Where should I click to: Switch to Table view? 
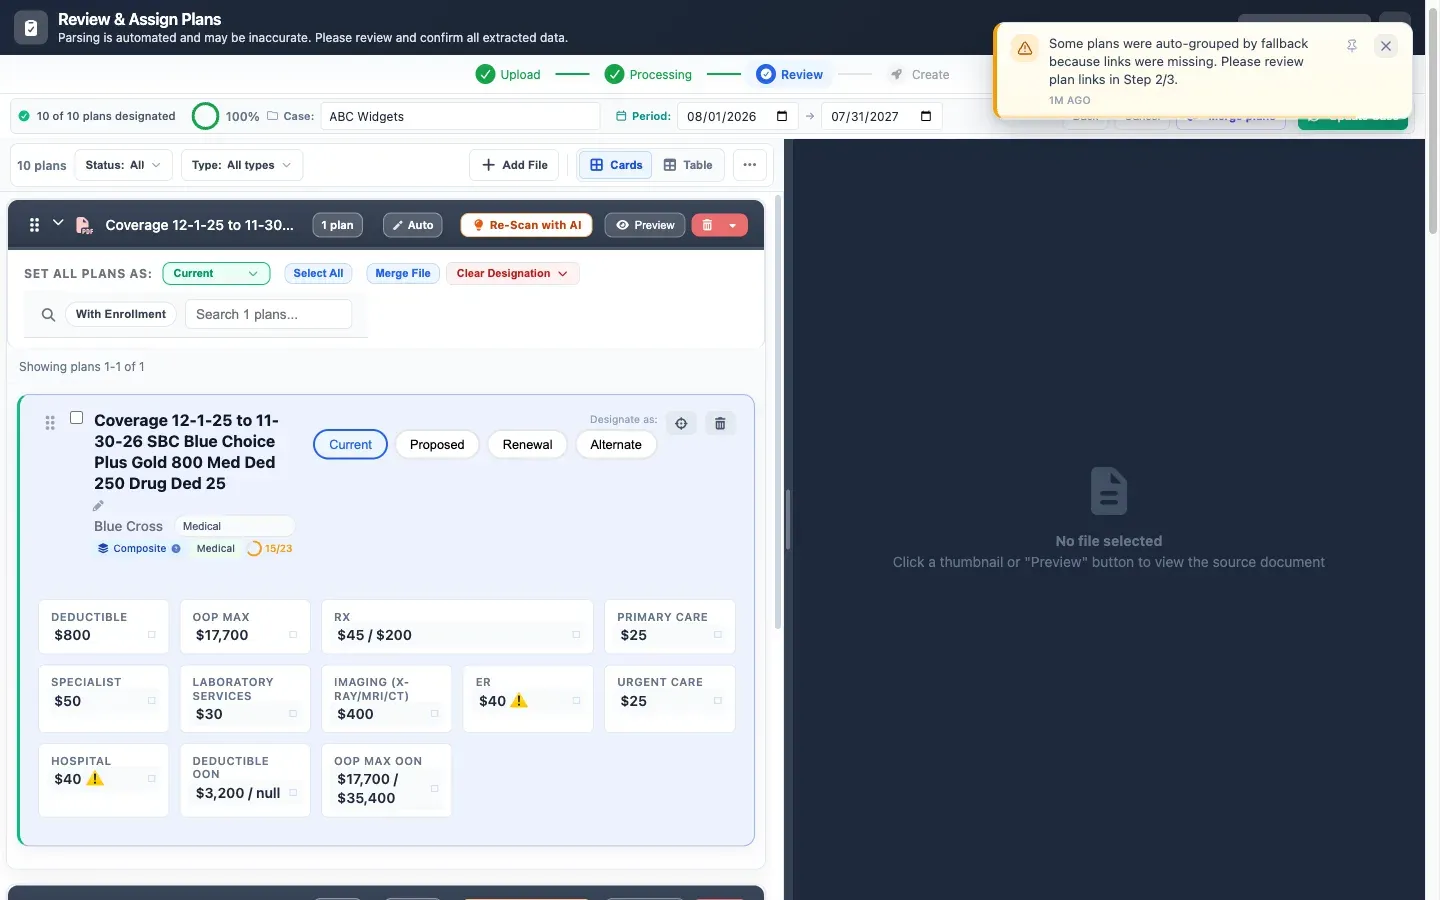688,165
